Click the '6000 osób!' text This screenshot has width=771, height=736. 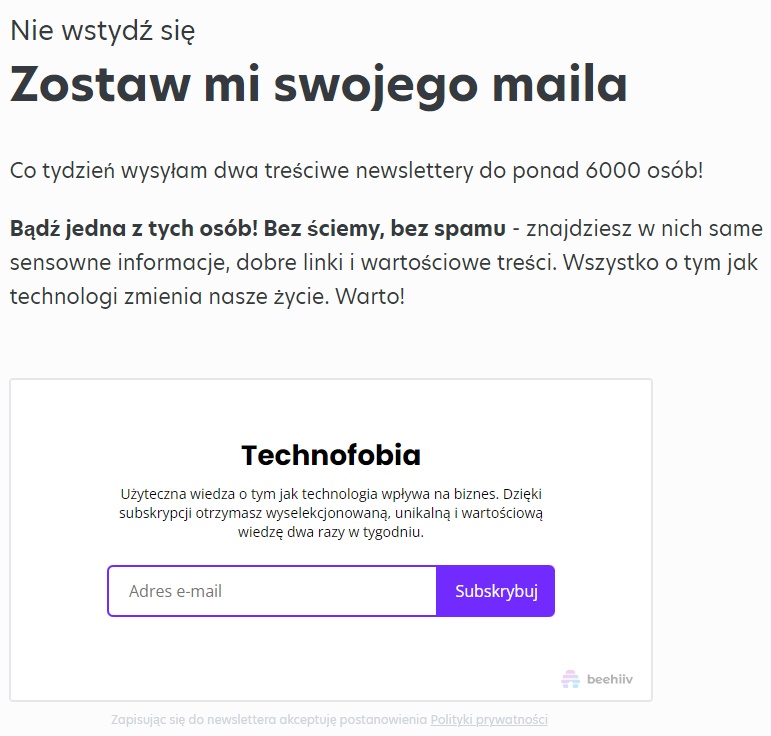pos(644,171)
